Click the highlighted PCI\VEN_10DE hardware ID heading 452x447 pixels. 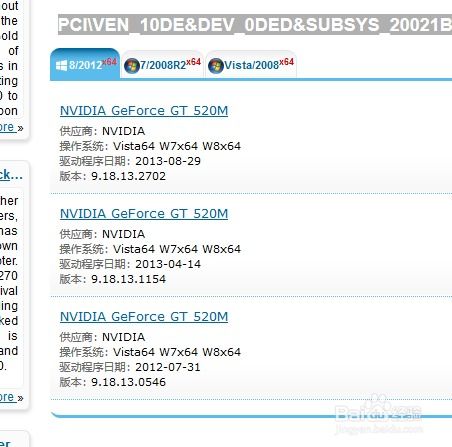[x=255, y=25]
